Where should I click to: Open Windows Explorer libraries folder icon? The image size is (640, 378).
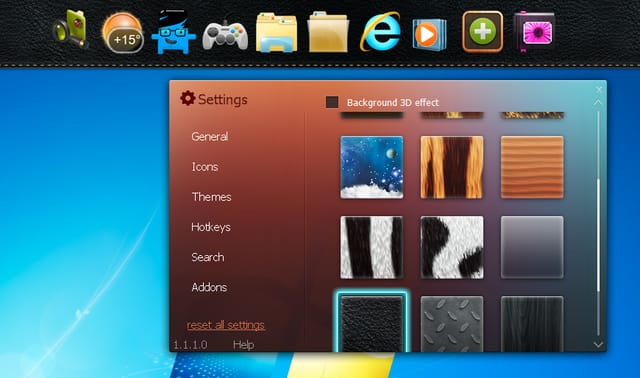pyautogui.click(x=276, y=33)
